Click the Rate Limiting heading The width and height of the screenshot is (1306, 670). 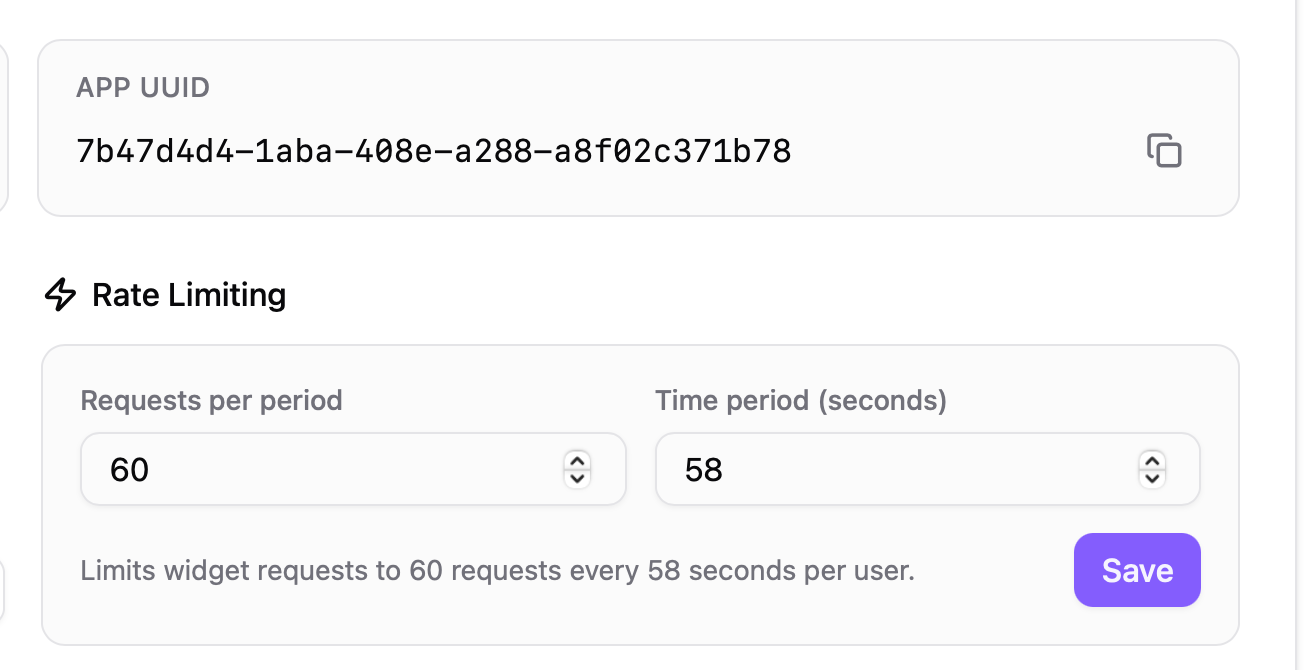(188, 294)
